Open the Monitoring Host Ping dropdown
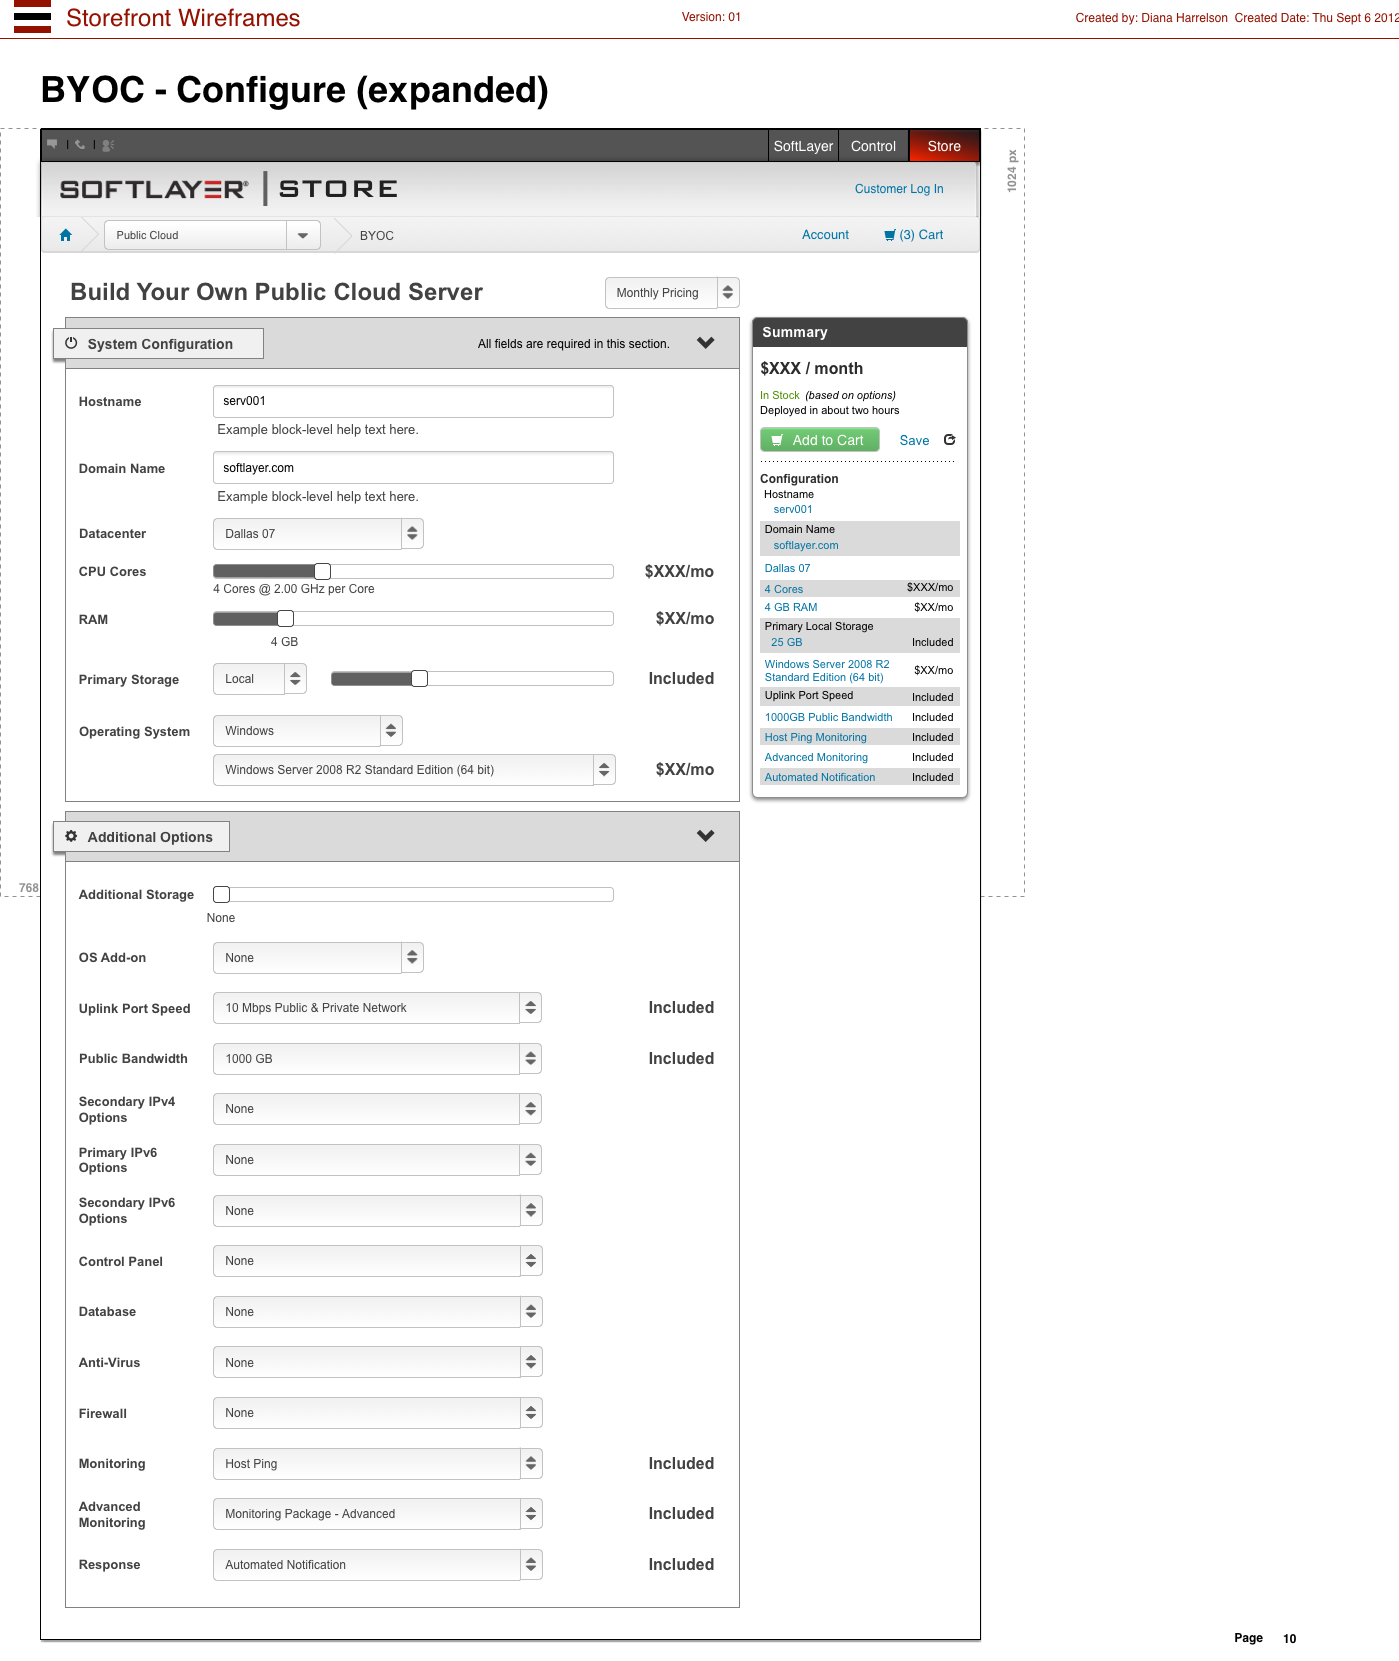1399x1661 pixels. pyautogui.click(x=377, y=1464)
